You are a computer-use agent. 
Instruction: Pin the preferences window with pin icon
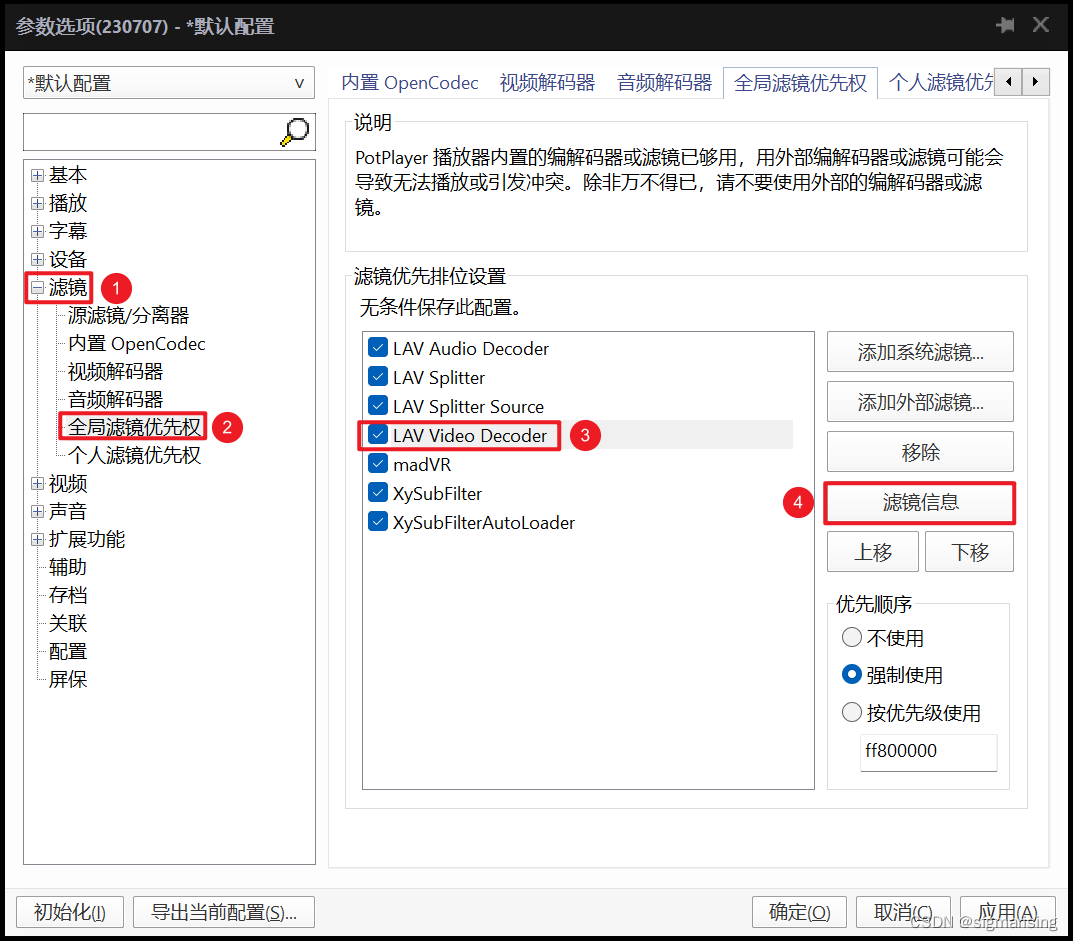(x=1005, y=25)
